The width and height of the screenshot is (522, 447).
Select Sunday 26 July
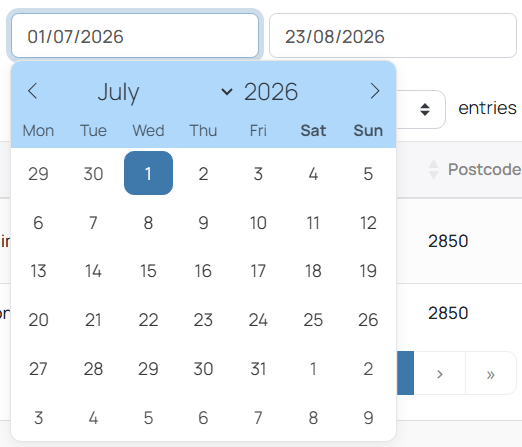368,320
